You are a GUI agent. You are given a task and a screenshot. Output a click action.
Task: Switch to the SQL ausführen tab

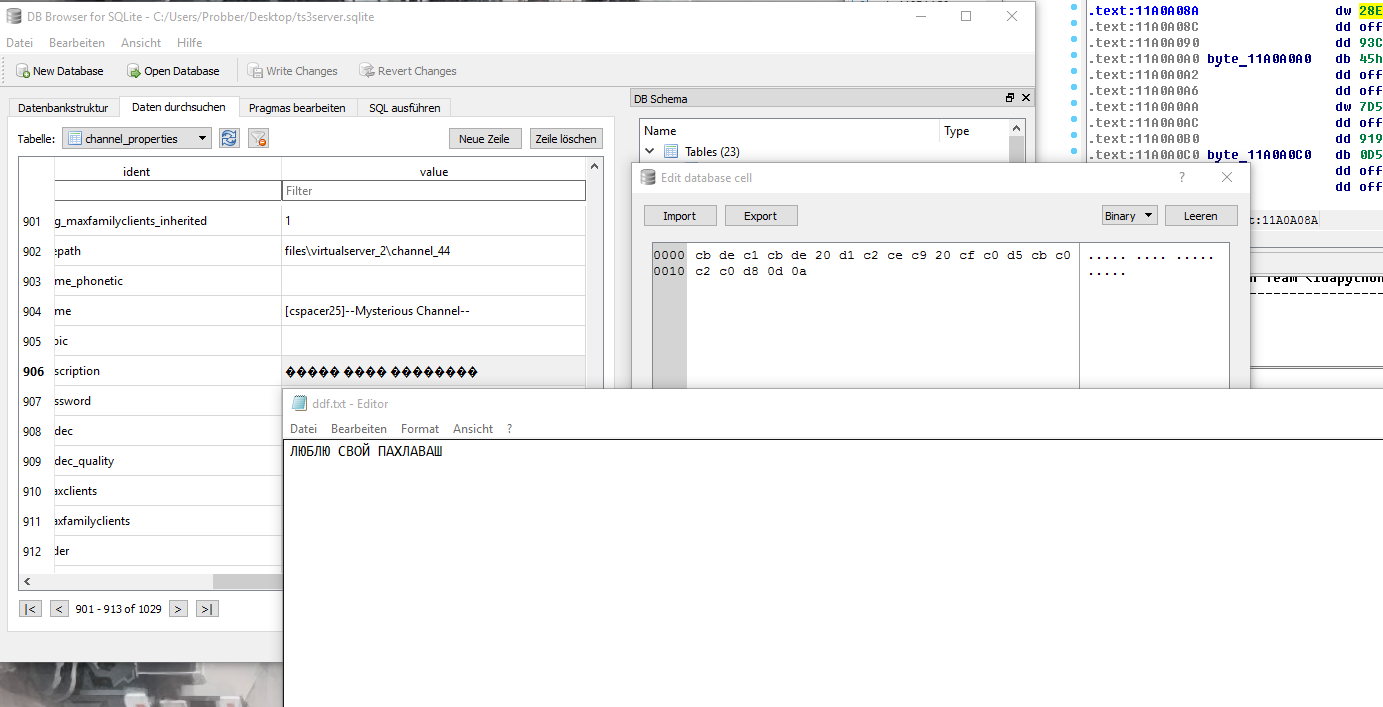tap(404, 108)
